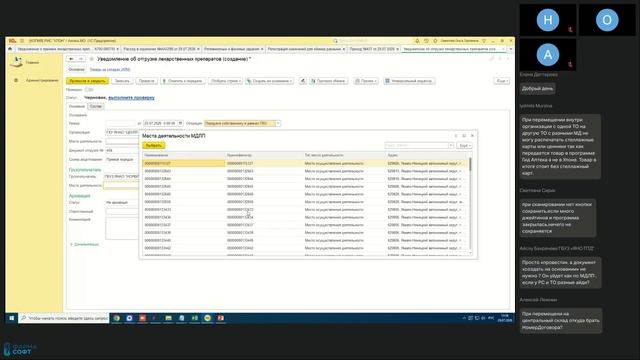Image resolution: width=640 pixels, height=360 pixels.
Task: Click the 1C global search field in title bar
Action: tap(371, 41)
